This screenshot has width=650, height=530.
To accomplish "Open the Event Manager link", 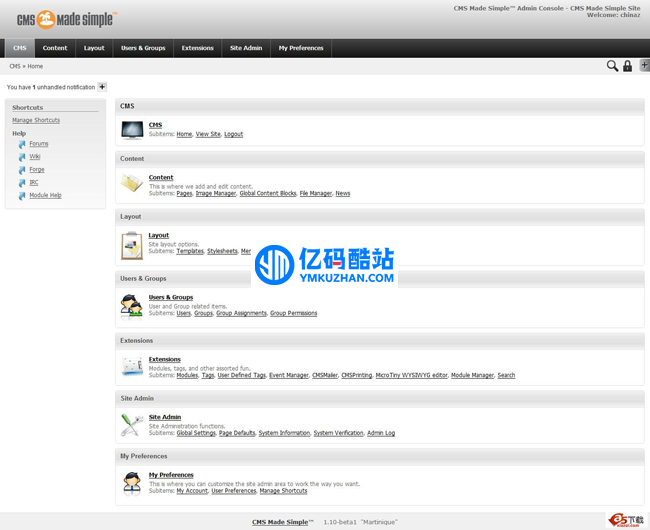I will point(289,375).
